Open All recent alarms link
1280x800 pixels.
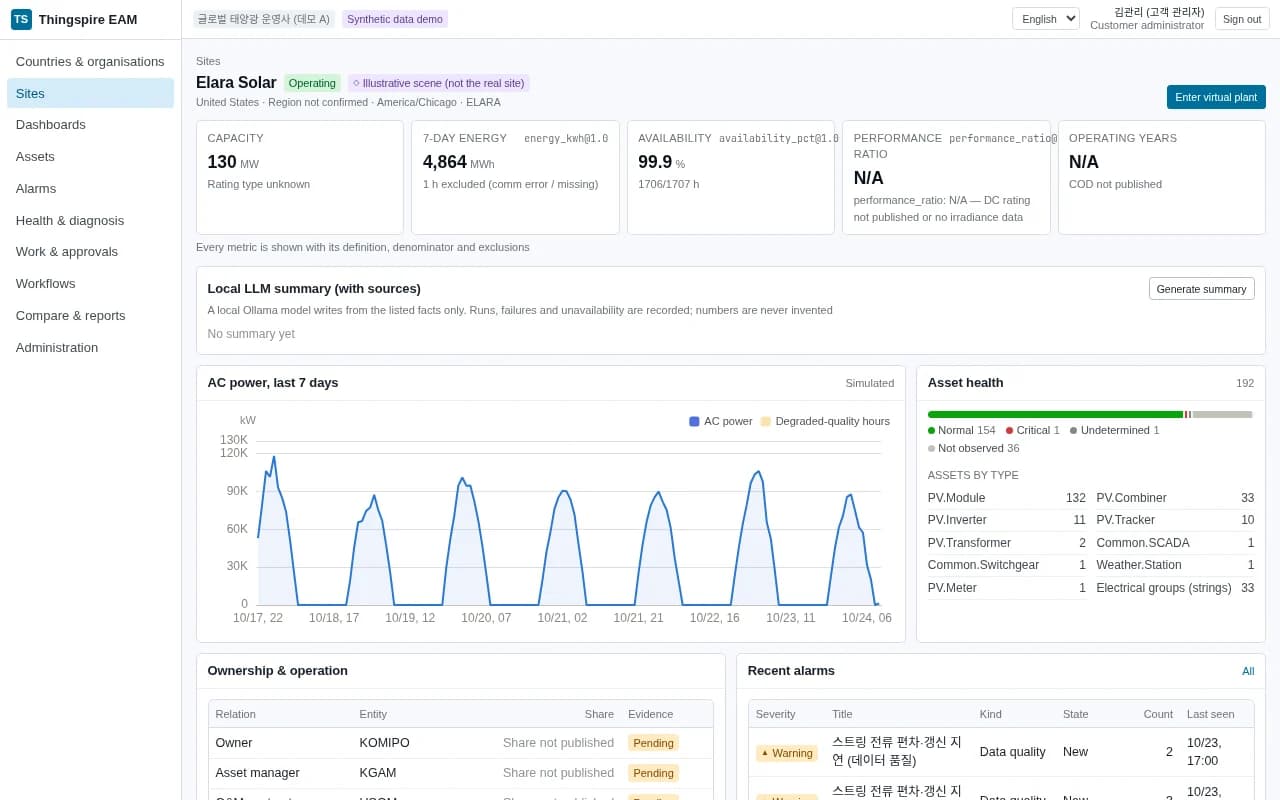click(x=1248, y=671)
